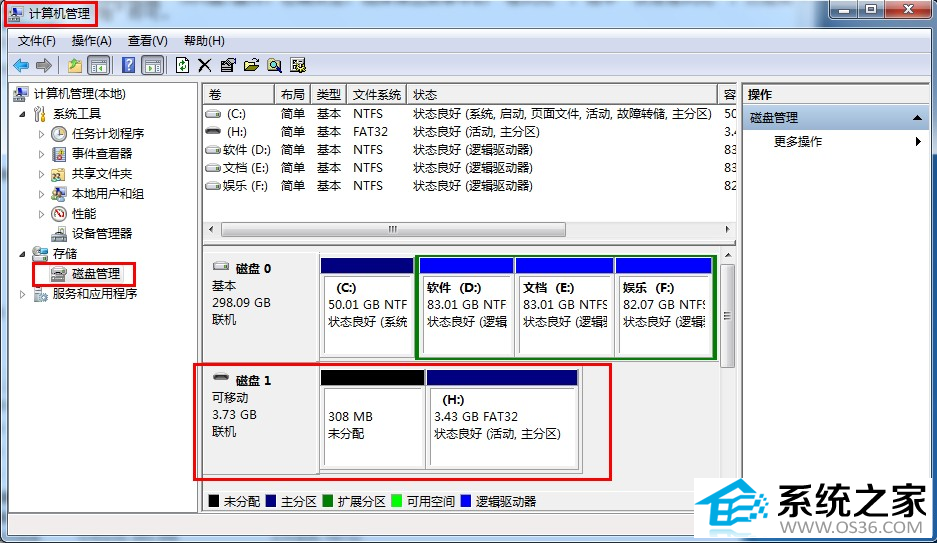Toggle the console tree show/hide icon
937x543 pixels.
coord(99,65)
